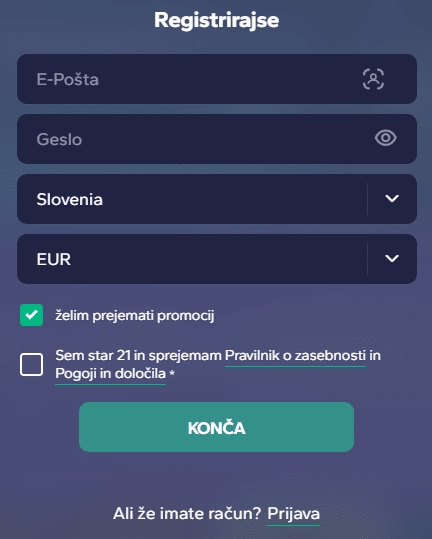Click the Registrirajse heading
The width and height of the screenshot is (432, 539).
[x=217, y=20]
